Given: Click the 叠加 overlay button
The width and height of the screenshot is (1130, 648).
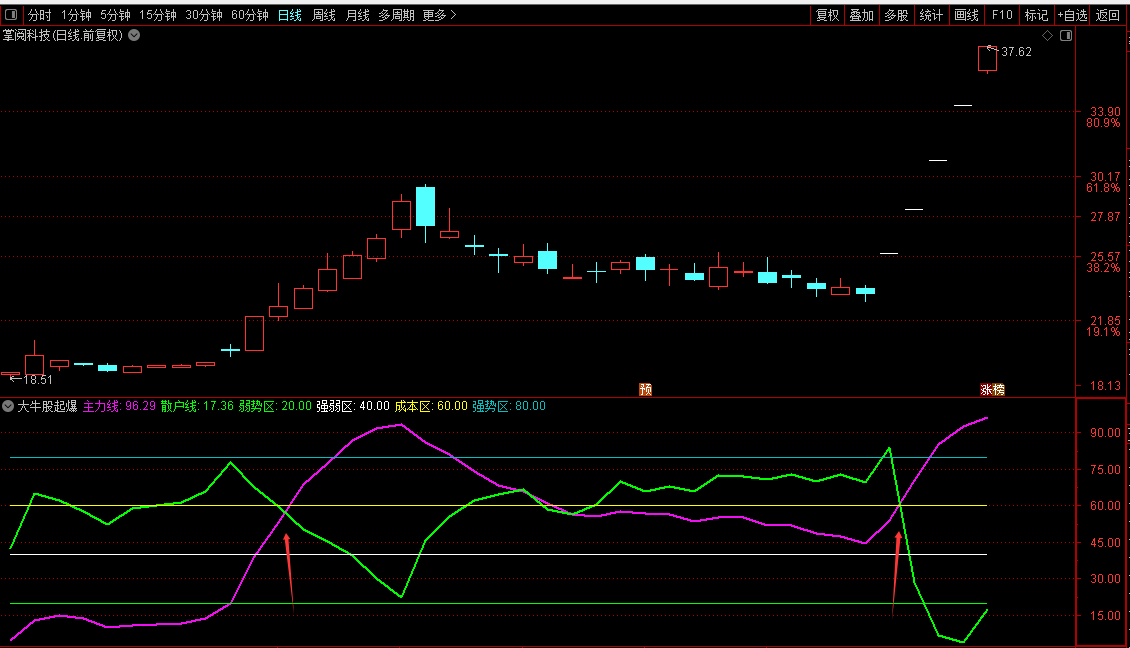Looking at the screenshot, I should [x=861, y=15].
